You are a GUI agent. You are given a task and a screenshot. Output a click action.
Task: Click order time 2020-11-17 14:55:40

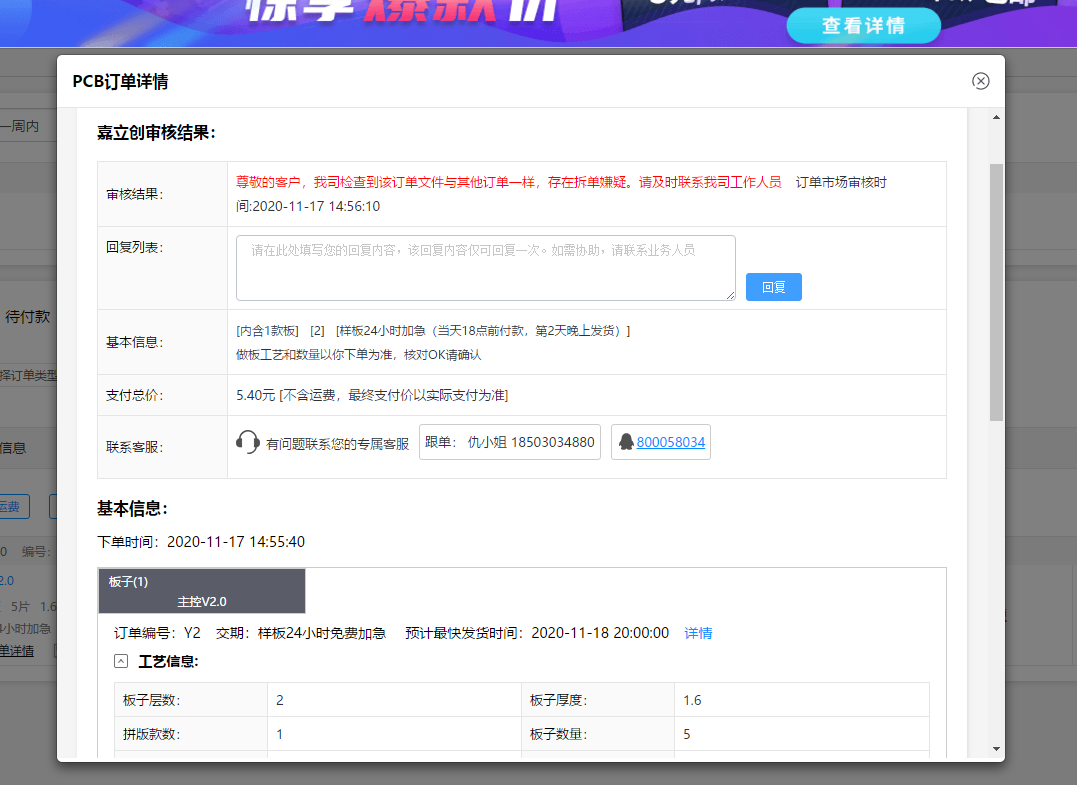(236, 542)
